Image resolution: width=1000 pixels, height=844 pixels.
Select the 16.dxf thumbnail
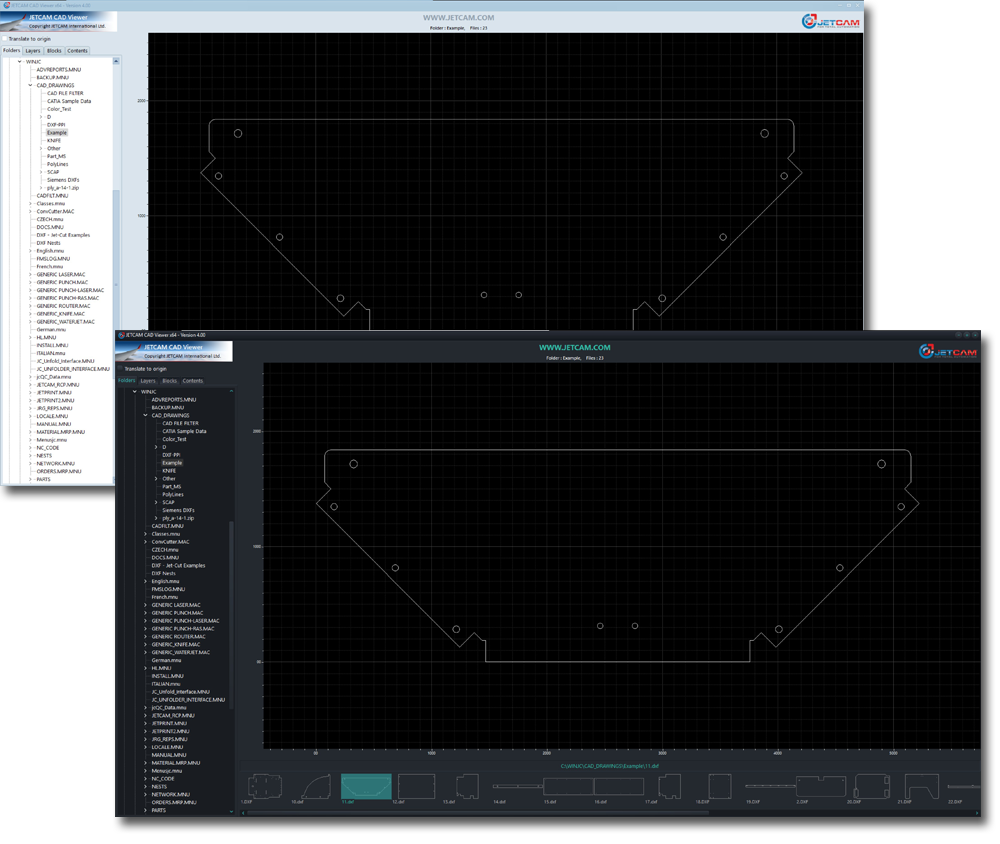[619, 787]
